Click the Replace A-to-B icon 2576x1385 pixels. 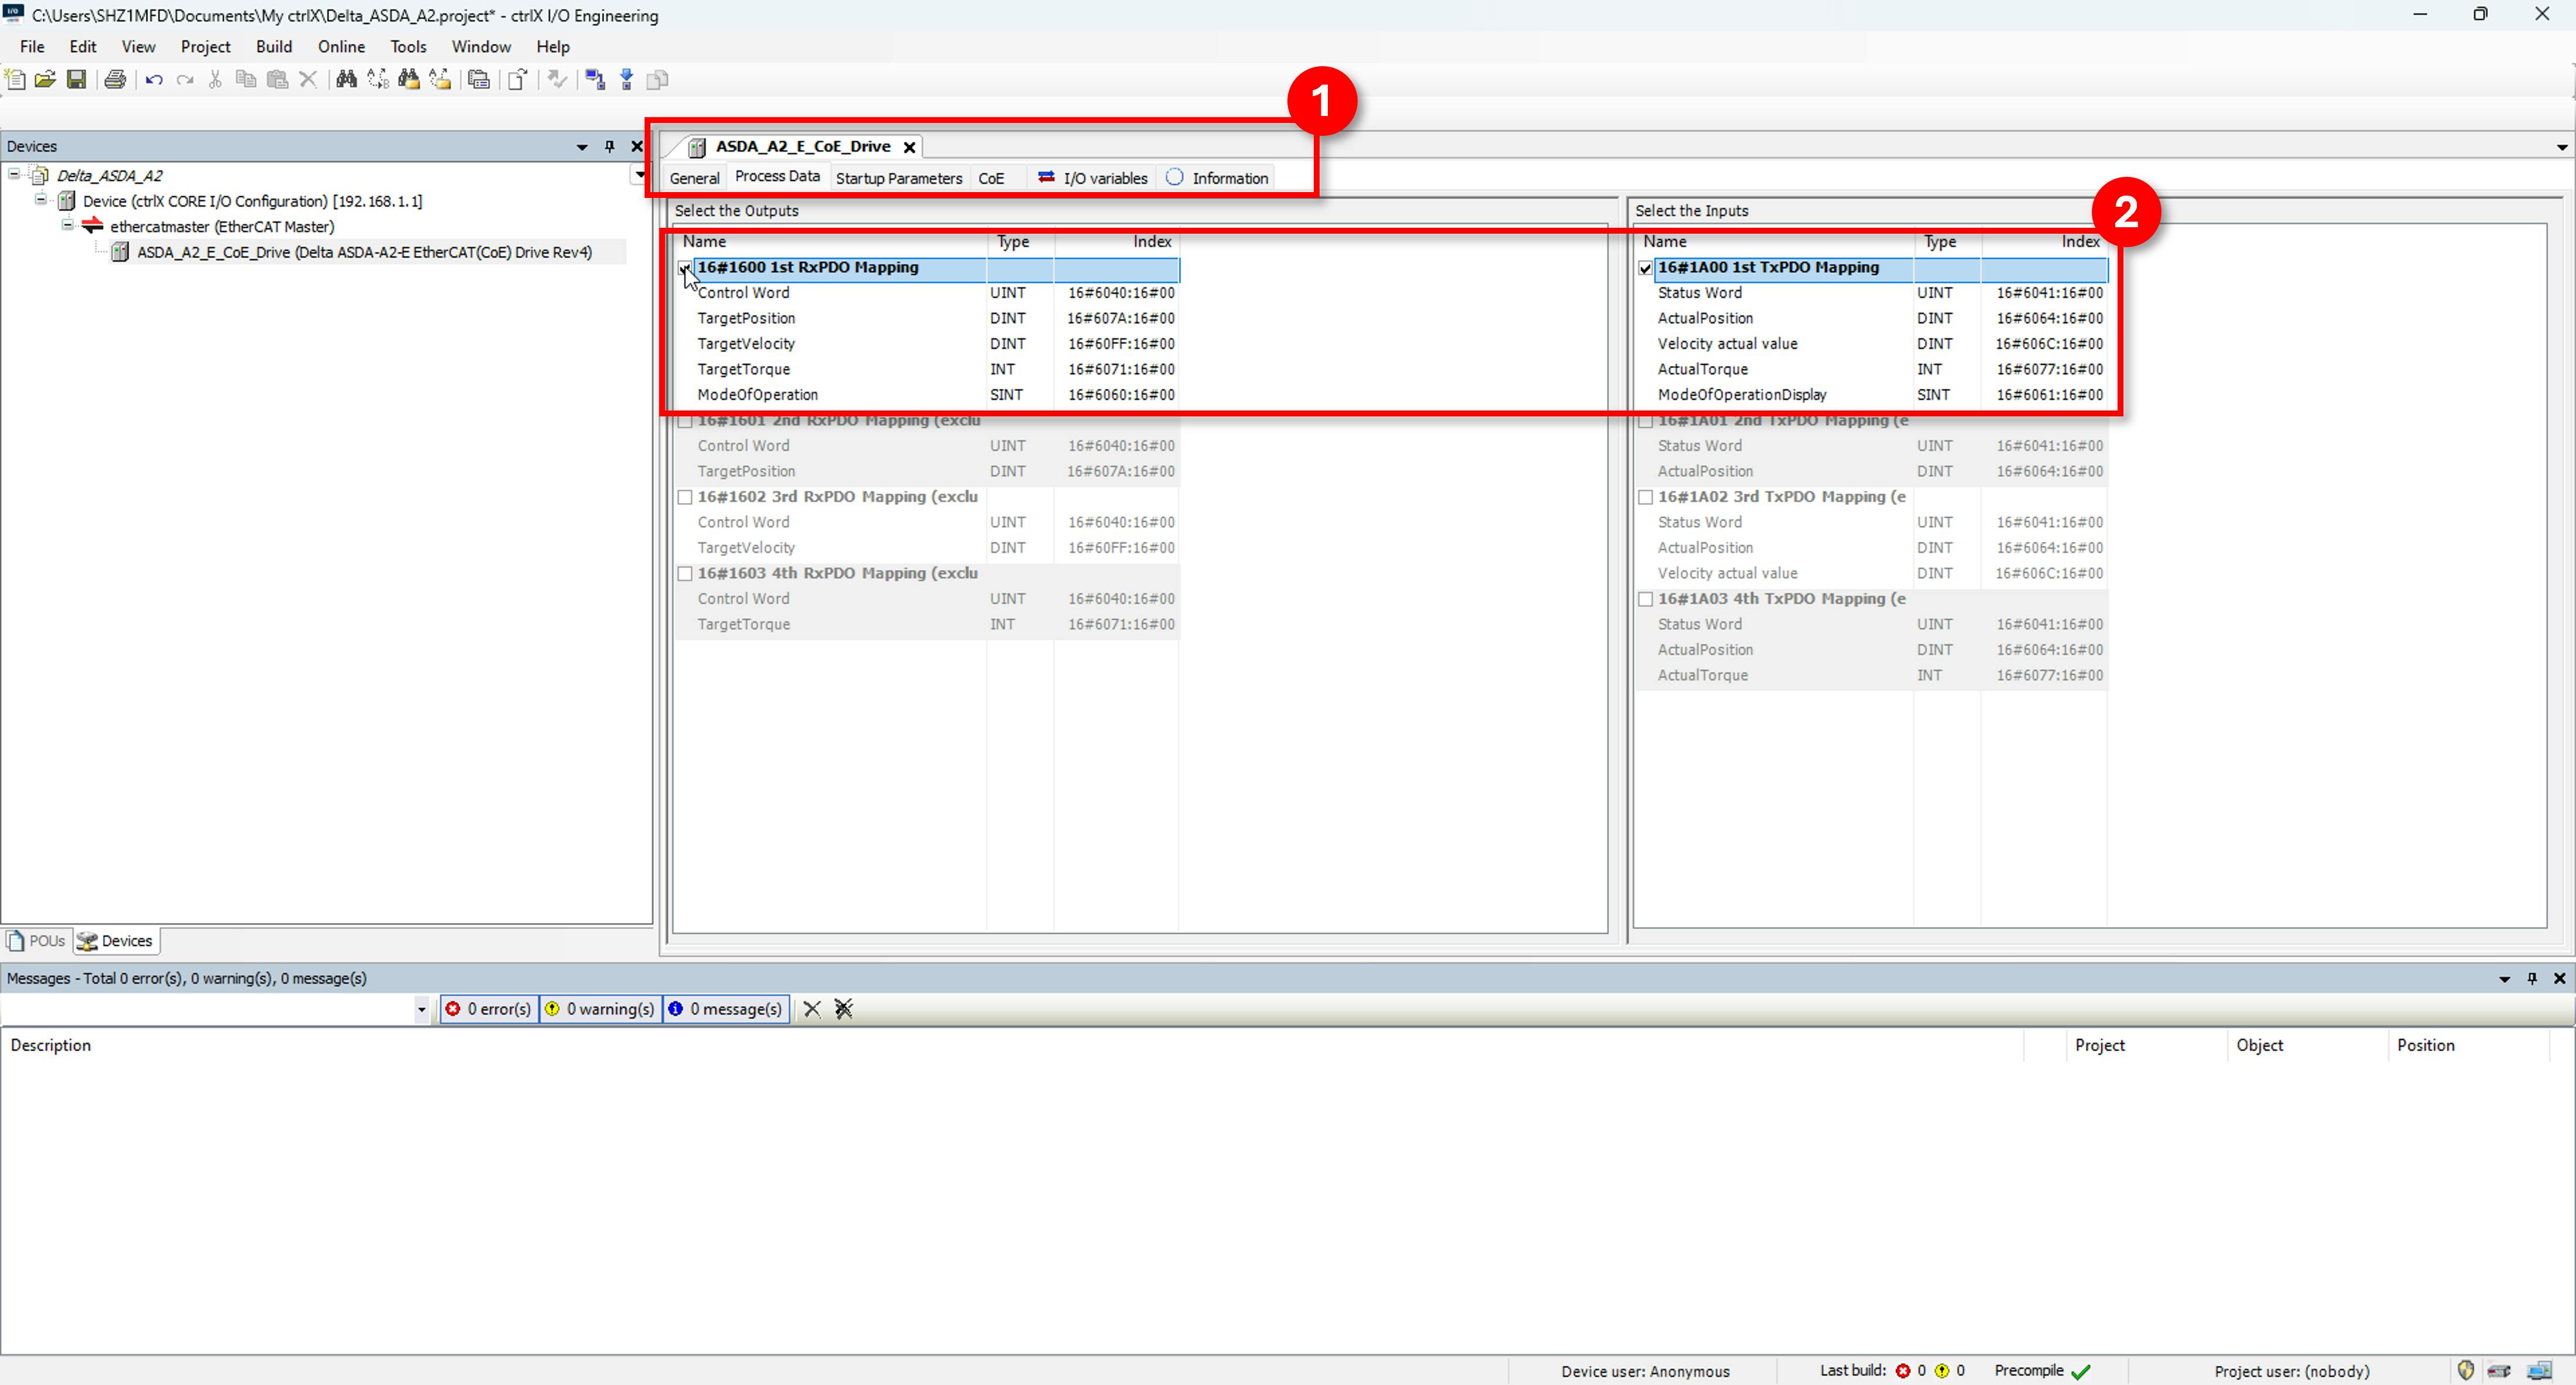point(378,80)
